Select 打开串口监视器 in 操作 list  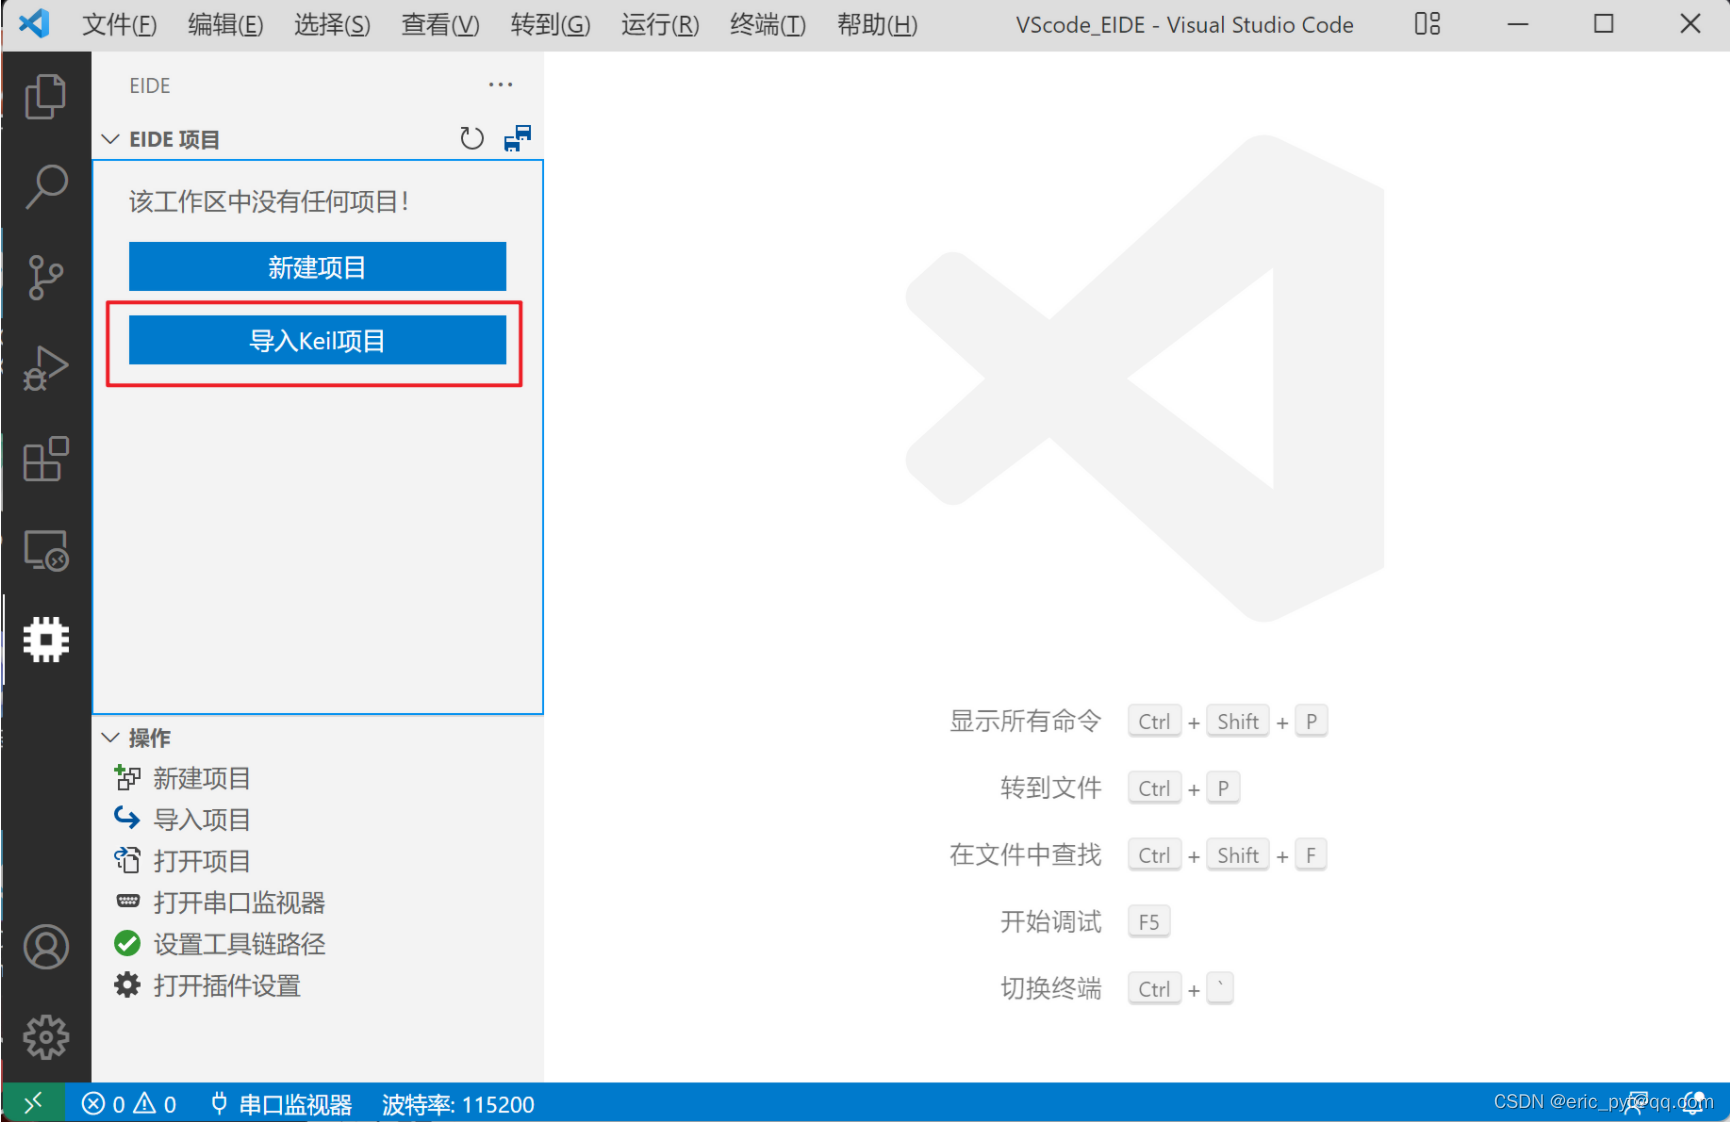point(239,903)
